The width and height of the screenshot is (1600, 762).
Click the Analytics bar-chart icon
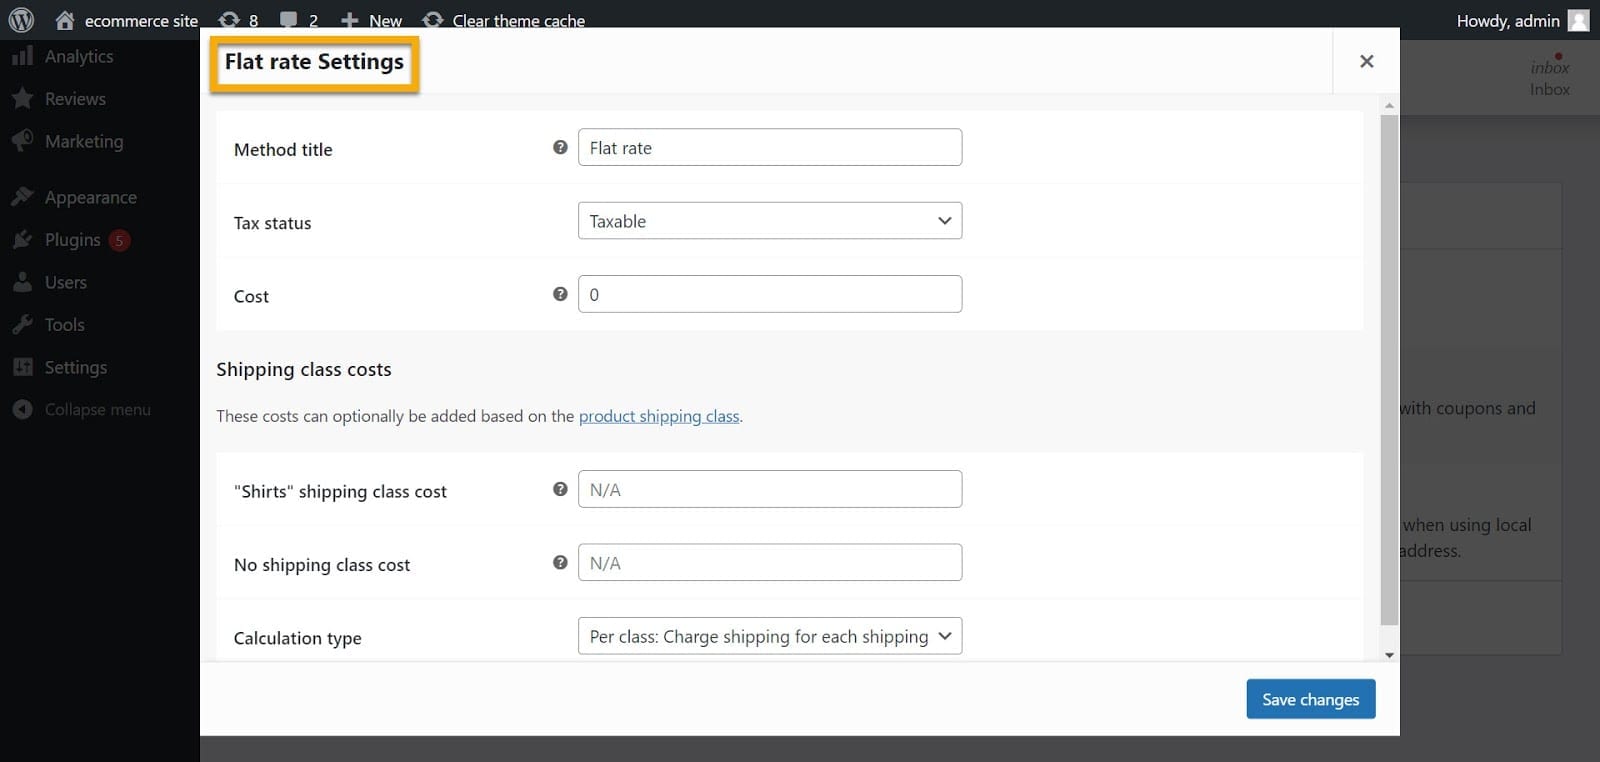point(22,56)
